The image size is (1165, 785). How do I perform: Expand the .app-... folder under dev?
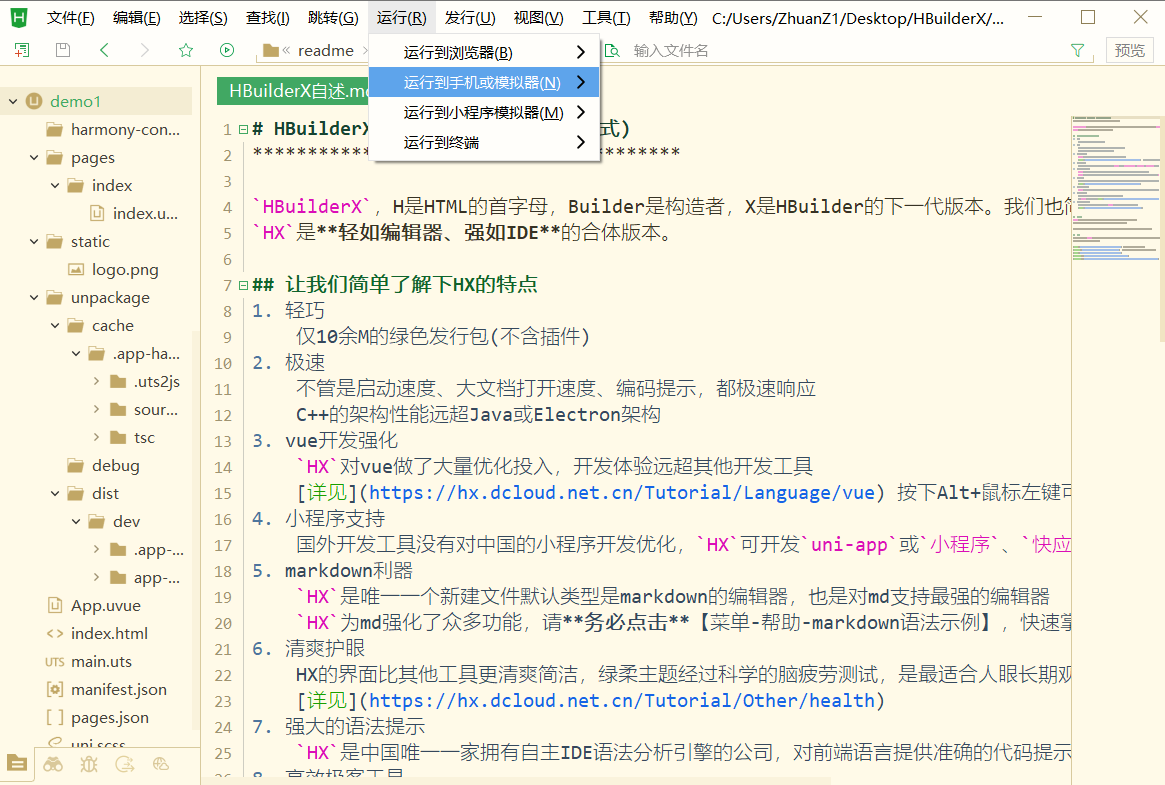(97, 550)
